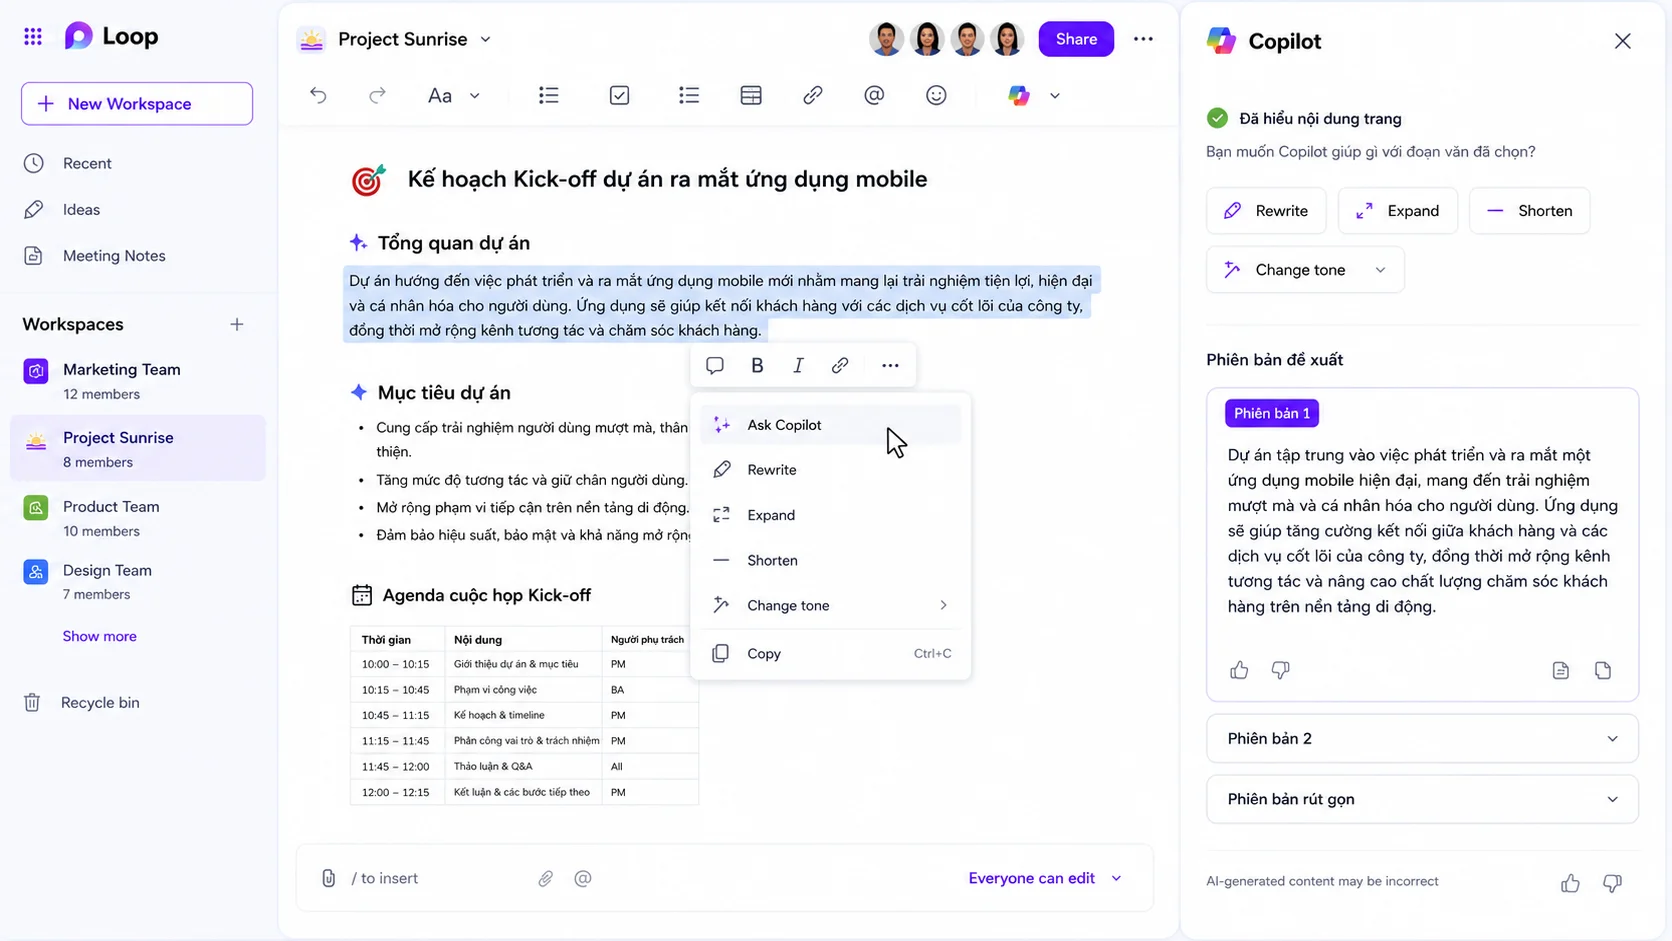1672x941 pixels.
Task: Click the app launcher grid icon
Action: click(33, 37)
